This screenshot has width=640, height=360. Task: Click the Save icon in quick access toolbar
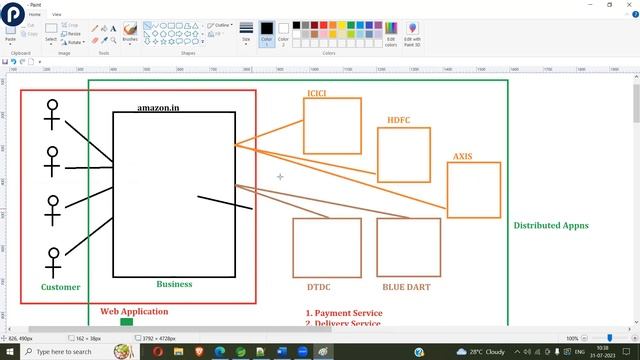[x=5, y=62]
